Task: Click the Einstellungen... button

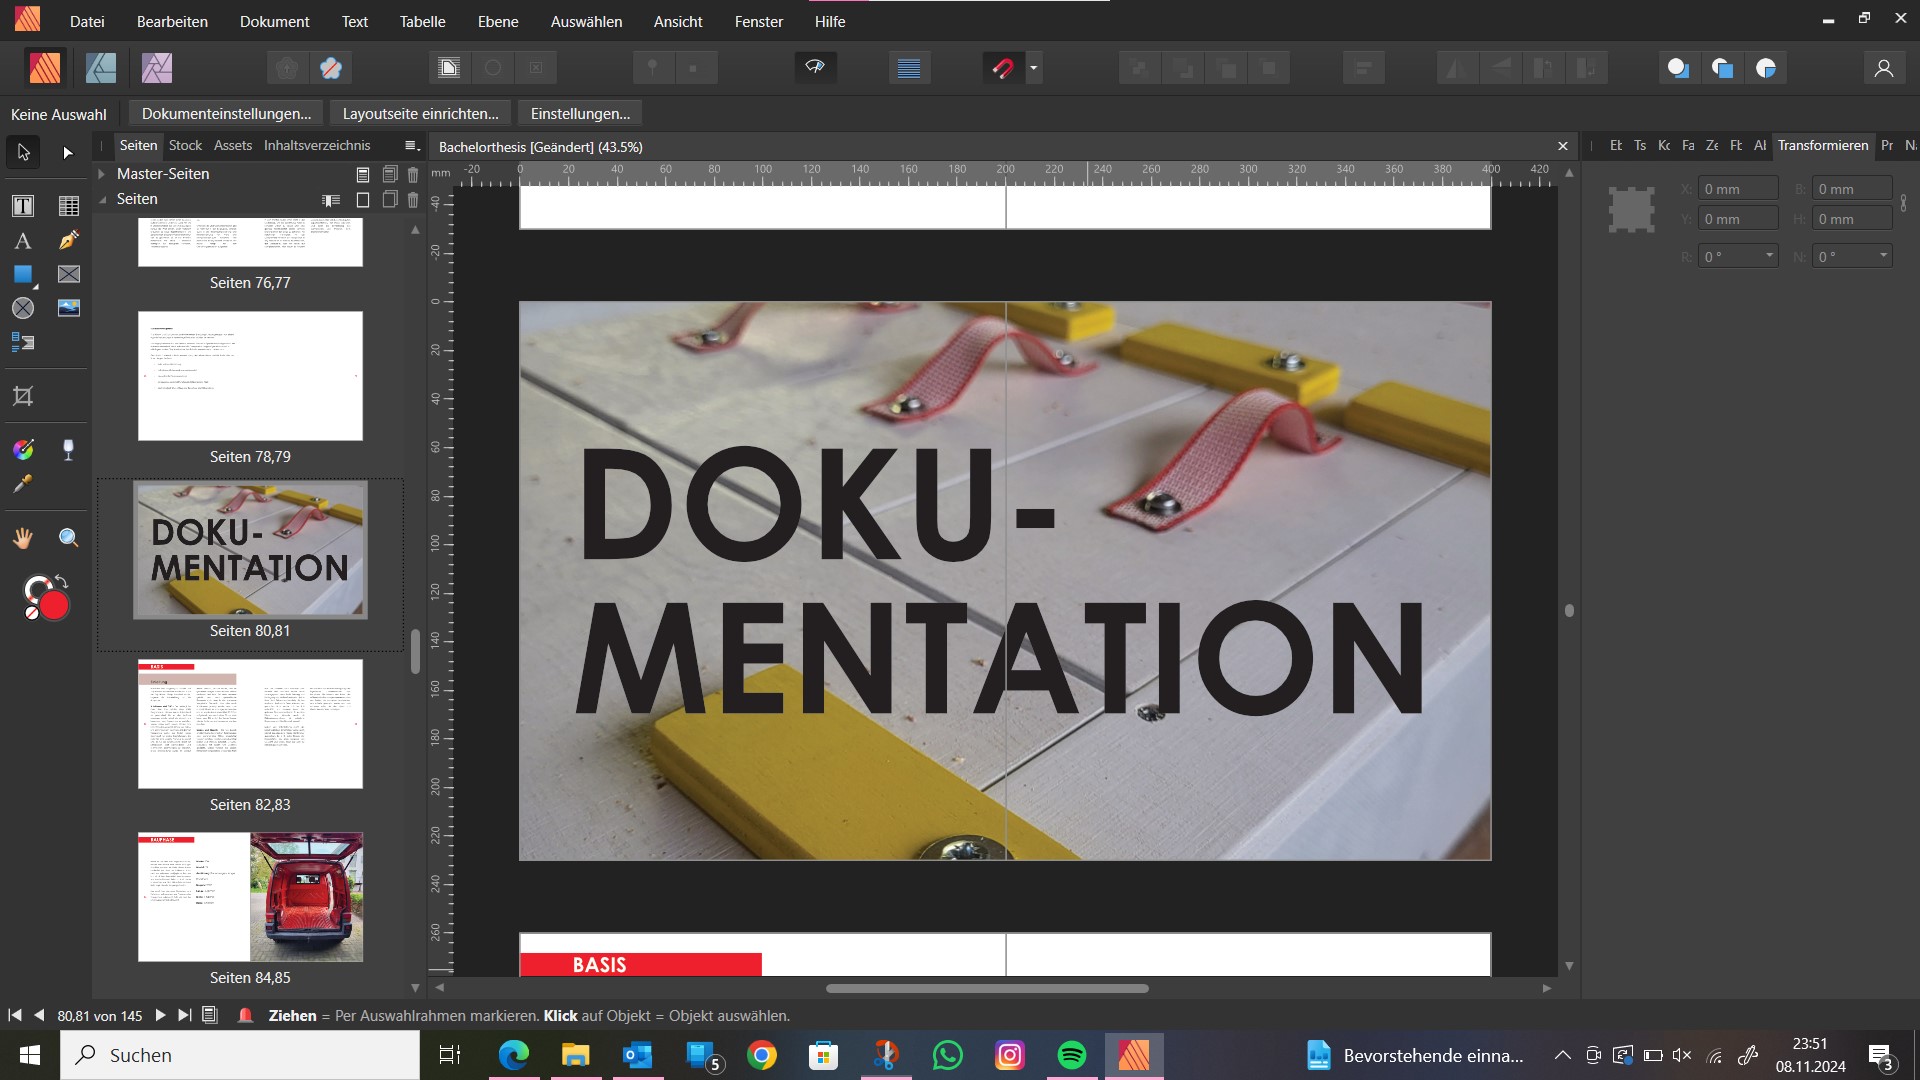Action: click(580, 114)
